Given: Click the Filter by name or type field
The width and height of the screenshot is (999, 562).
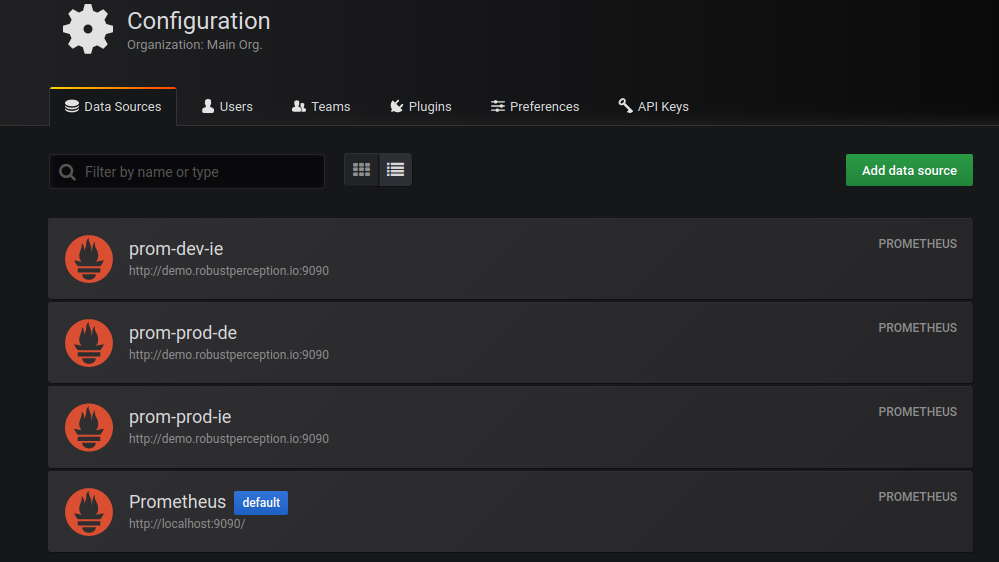Looking at the screenshot, I should [187, 171].
